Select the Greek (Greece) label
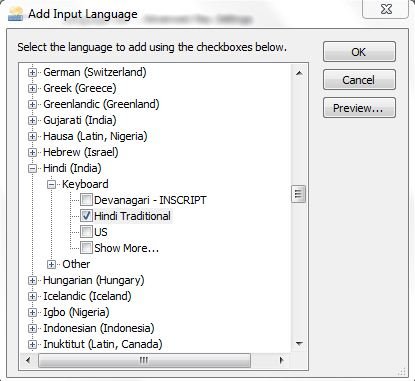The width and height of the screenshot is (415, 381). pos(80,88)
